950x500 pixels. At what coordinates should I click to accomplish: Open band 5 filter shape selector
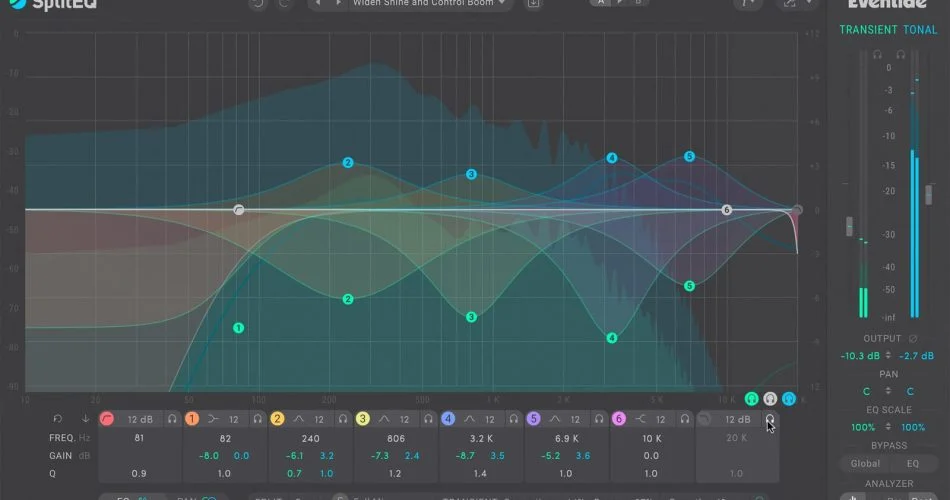[555, 419]
